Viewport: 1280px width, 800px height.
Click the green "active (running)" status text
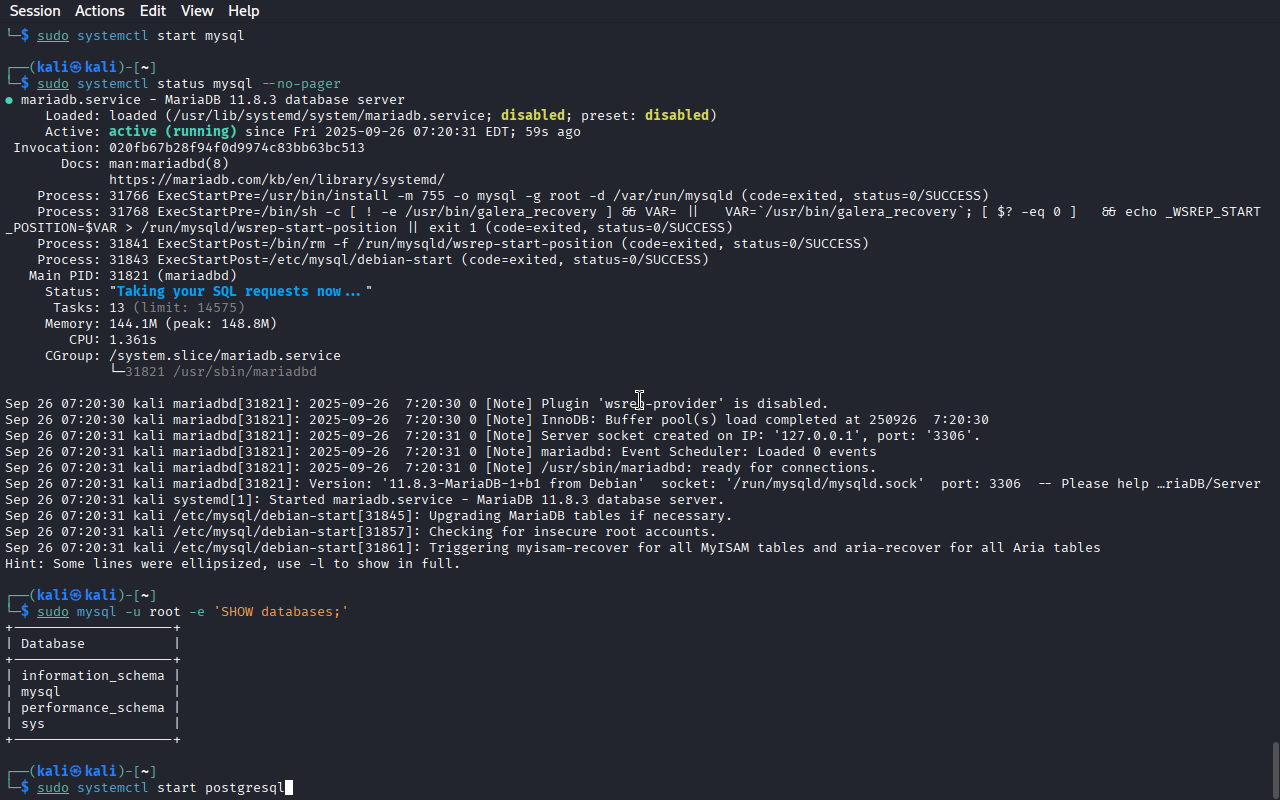(173, 132)
